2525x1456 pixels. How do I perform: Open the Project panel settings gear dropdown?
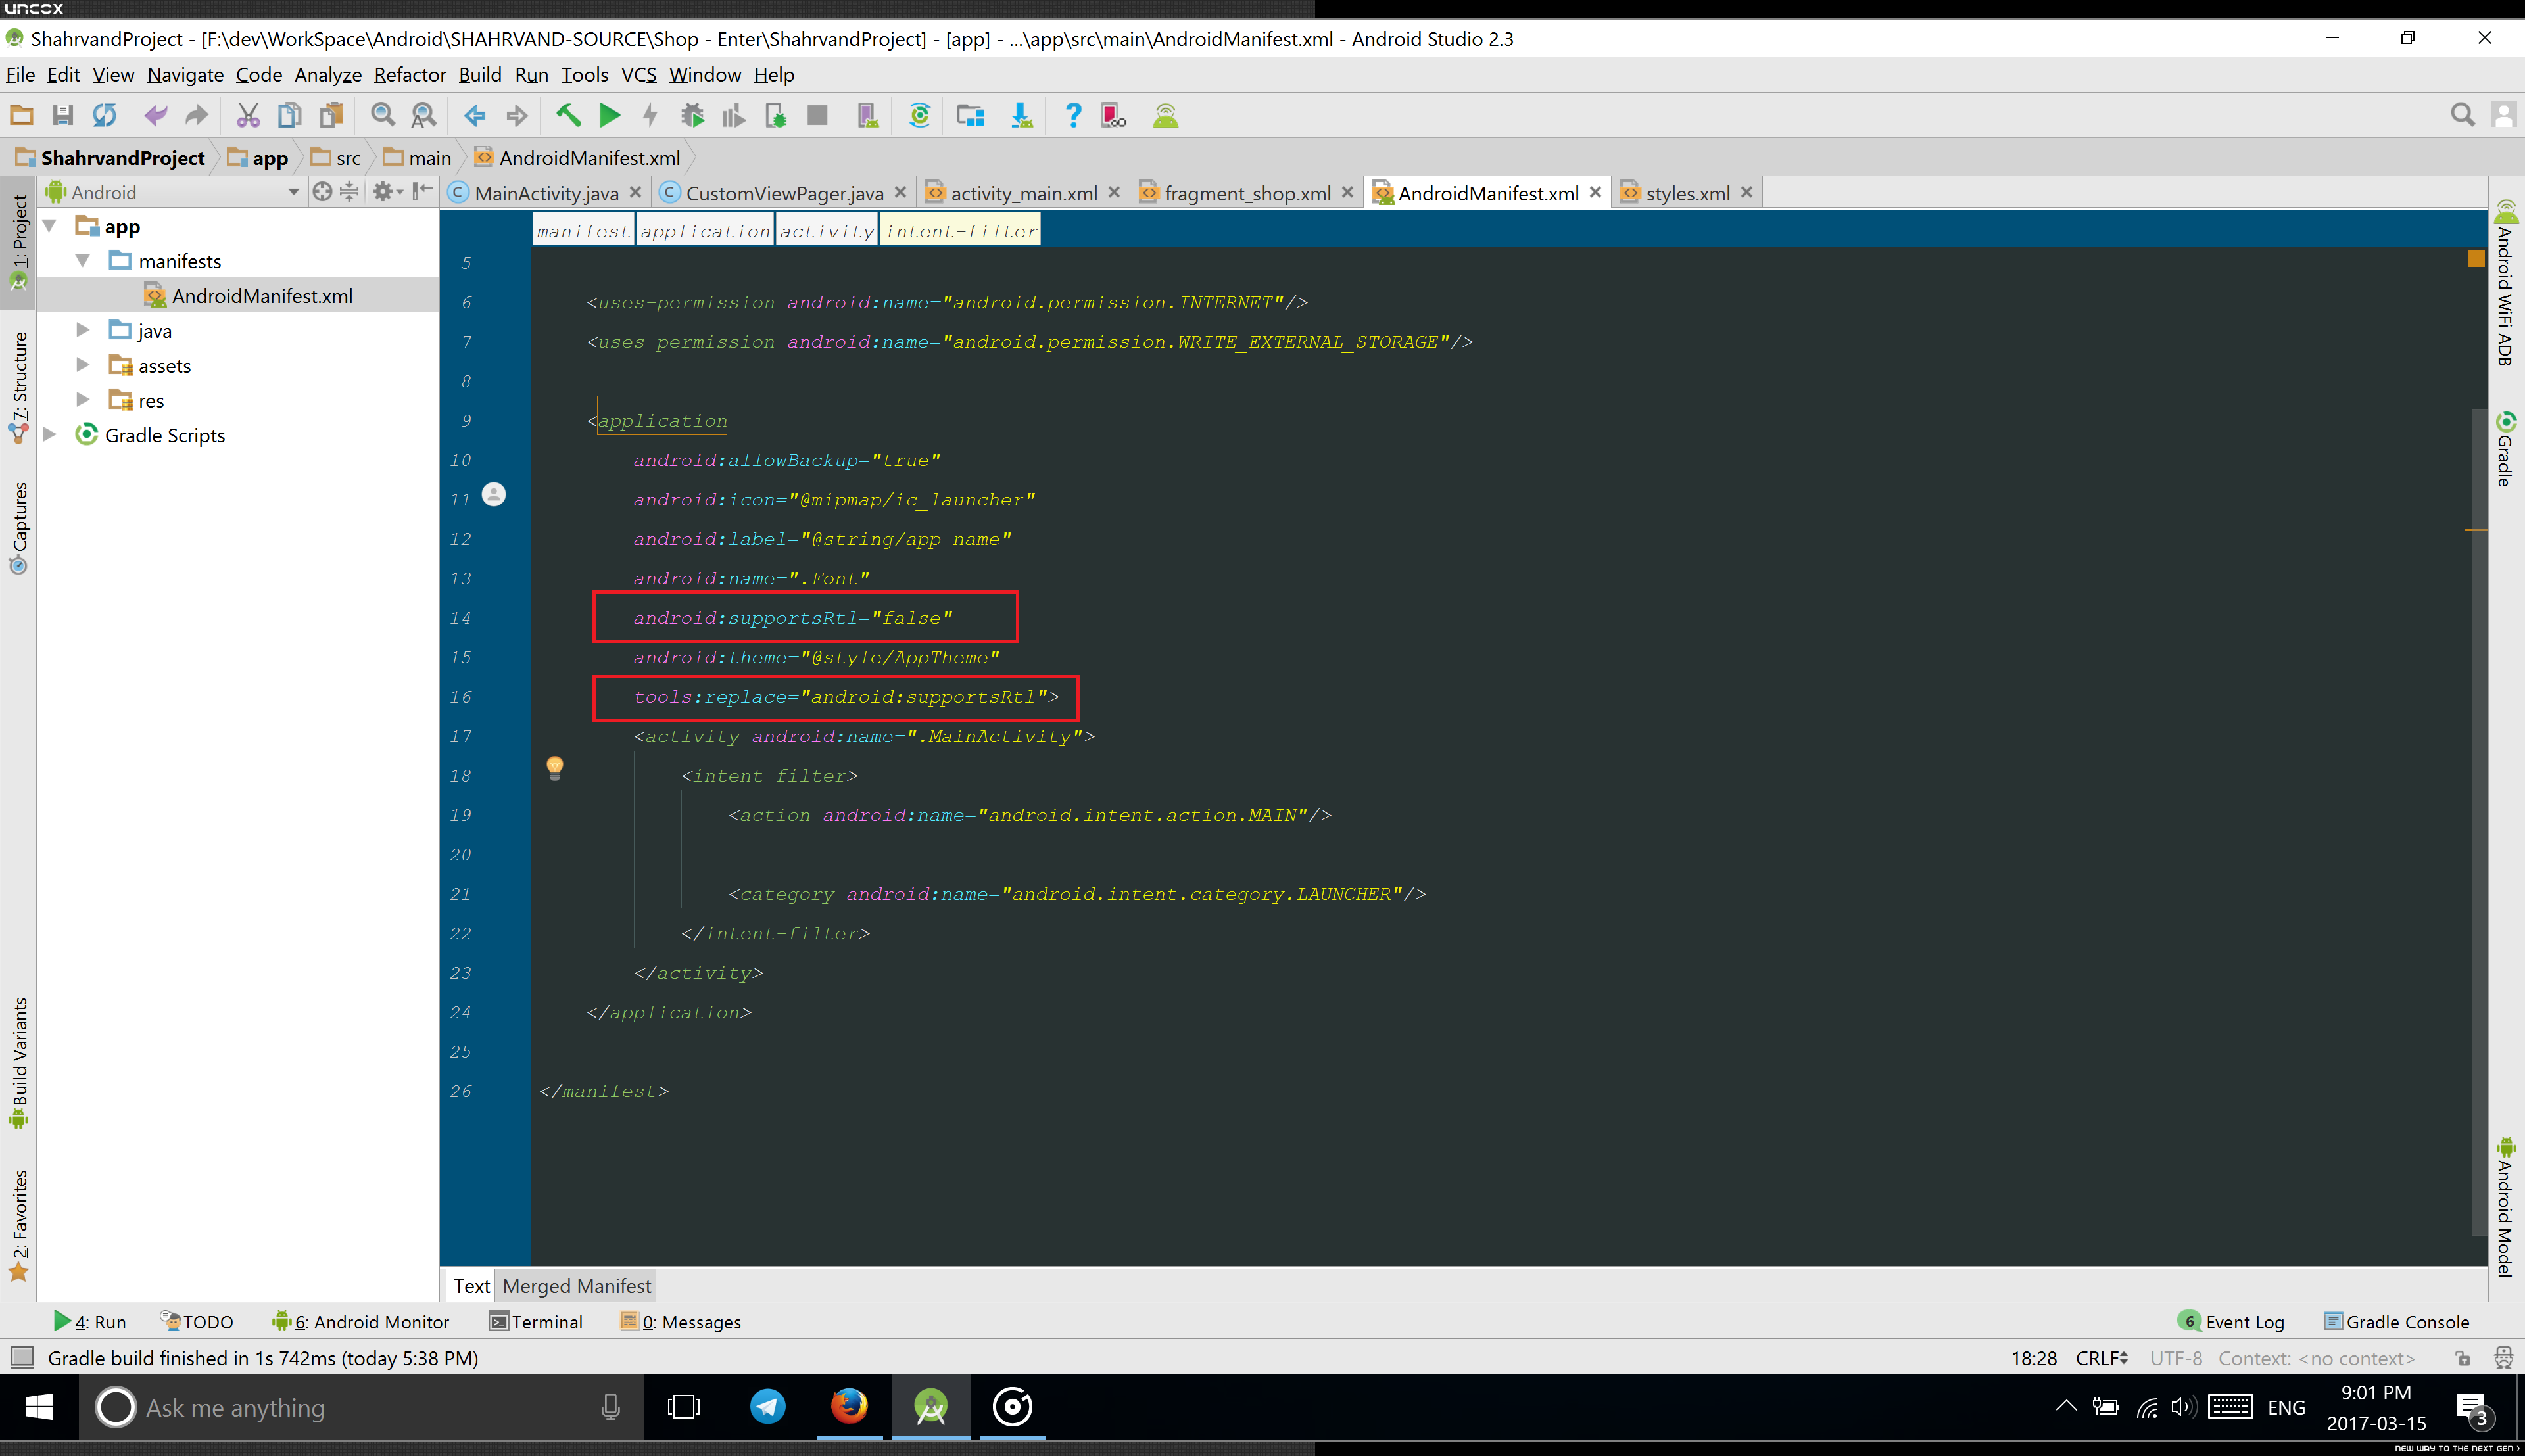[x=387, y=192]
